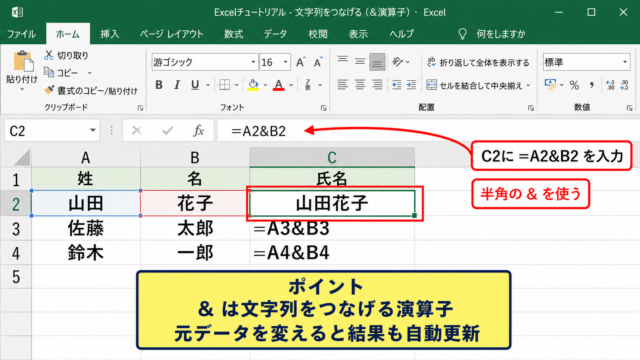640x360 pixels.
Task: Select column B header
Action: coord(195,157)
